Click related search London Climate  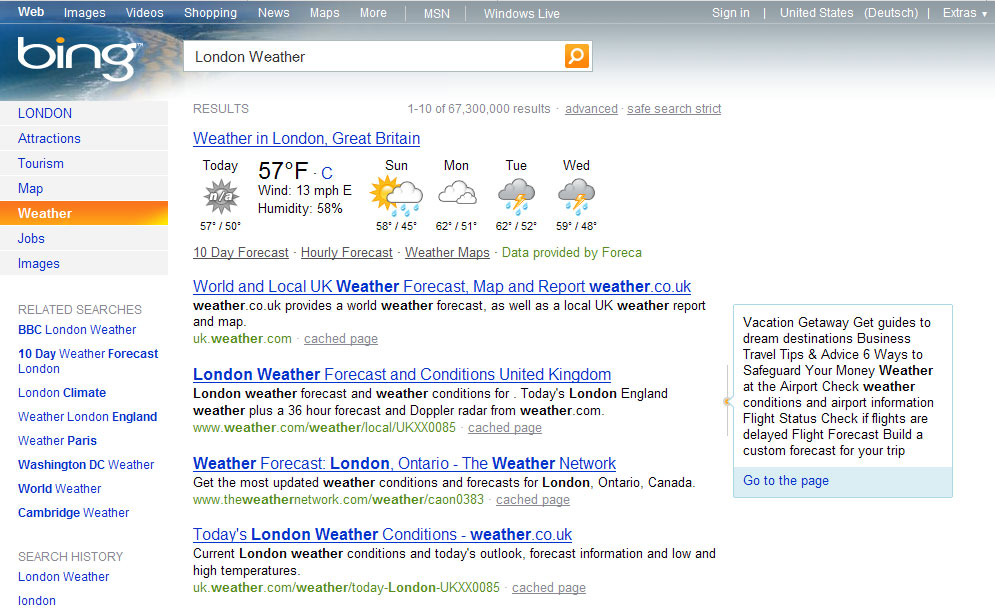click(x=62, y=393)
